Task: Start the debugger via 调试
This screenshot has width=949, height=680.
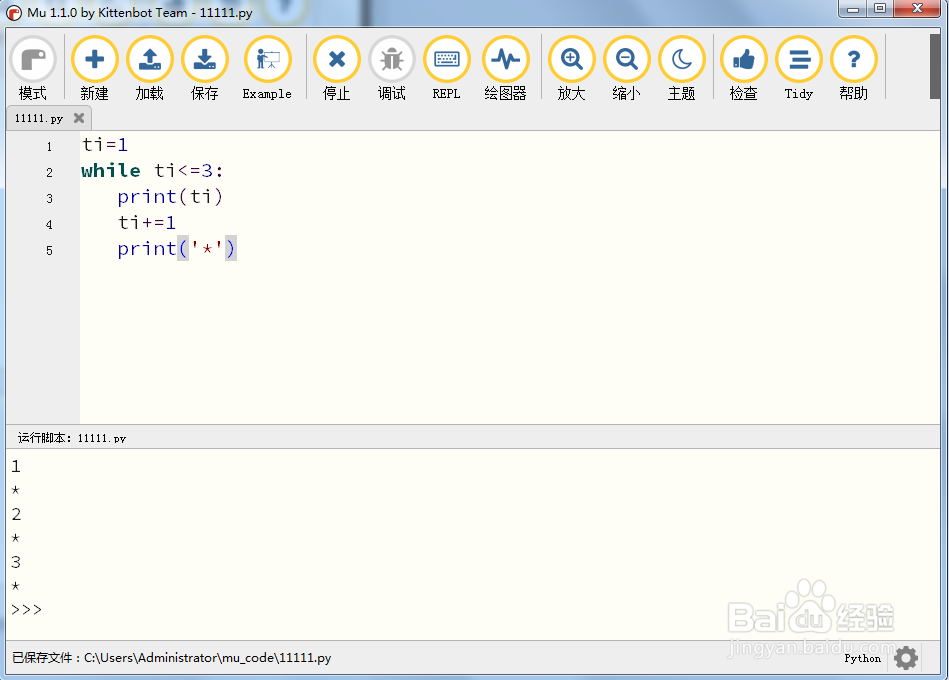Action: [x=391, y=60]
